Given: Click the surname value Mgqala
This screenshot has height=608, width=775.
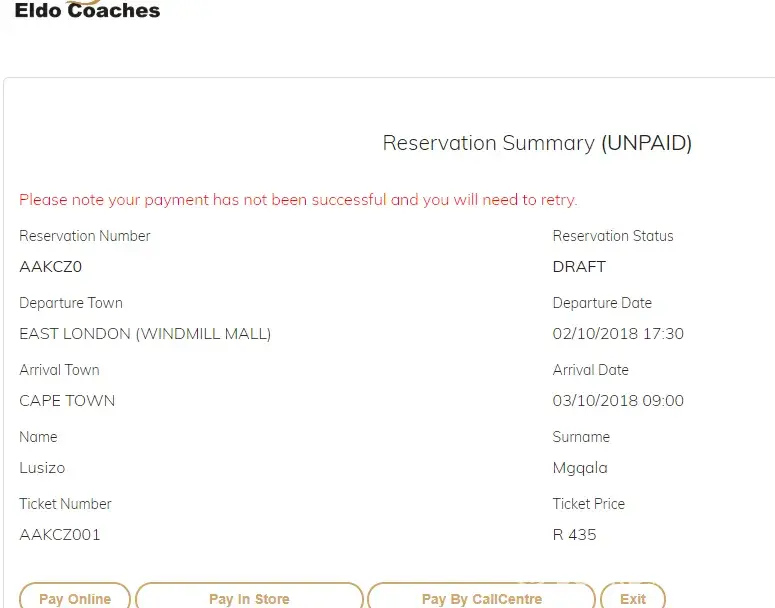Looking at the screenshot, I should [580, 468].
